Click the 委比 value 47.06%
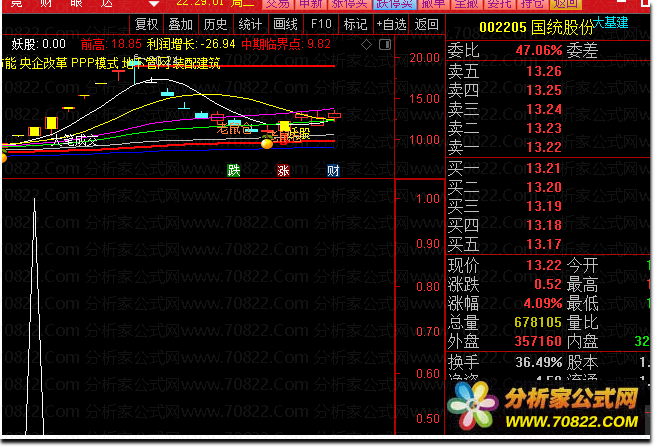The width and height of the screenshot is (656, 447). [539, 51]
